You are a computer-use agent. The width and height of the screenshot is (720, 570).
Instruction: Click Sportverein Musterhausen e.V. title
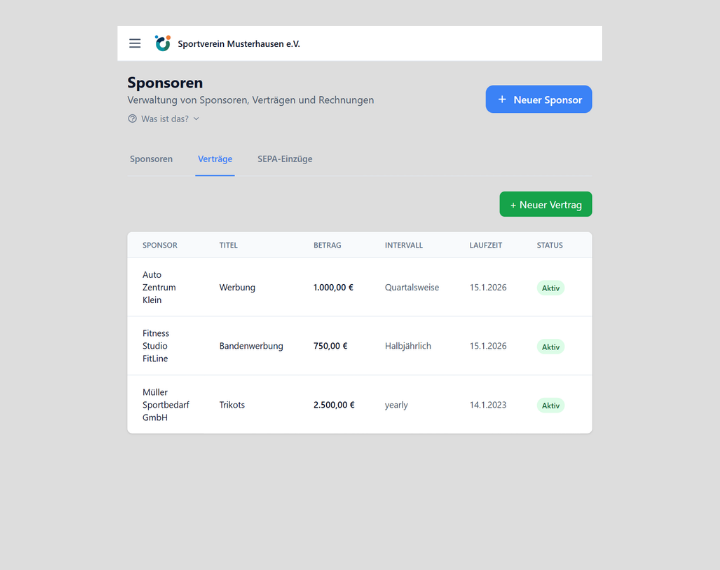tap(238, 44)
